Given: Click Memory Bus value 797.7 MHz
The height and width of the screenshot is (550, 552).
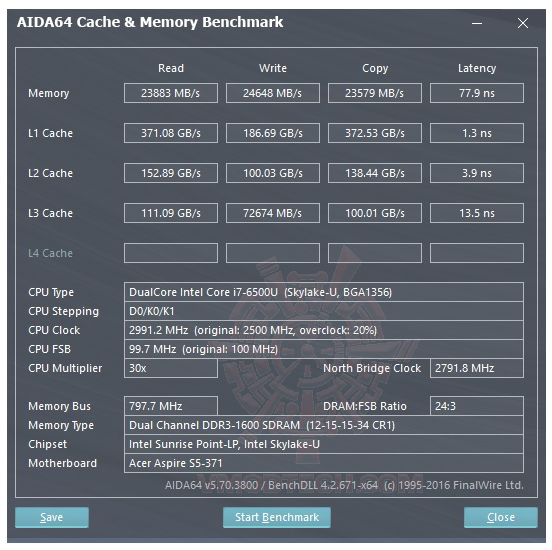Looking at the screenshot, I should tap(171, 406).
